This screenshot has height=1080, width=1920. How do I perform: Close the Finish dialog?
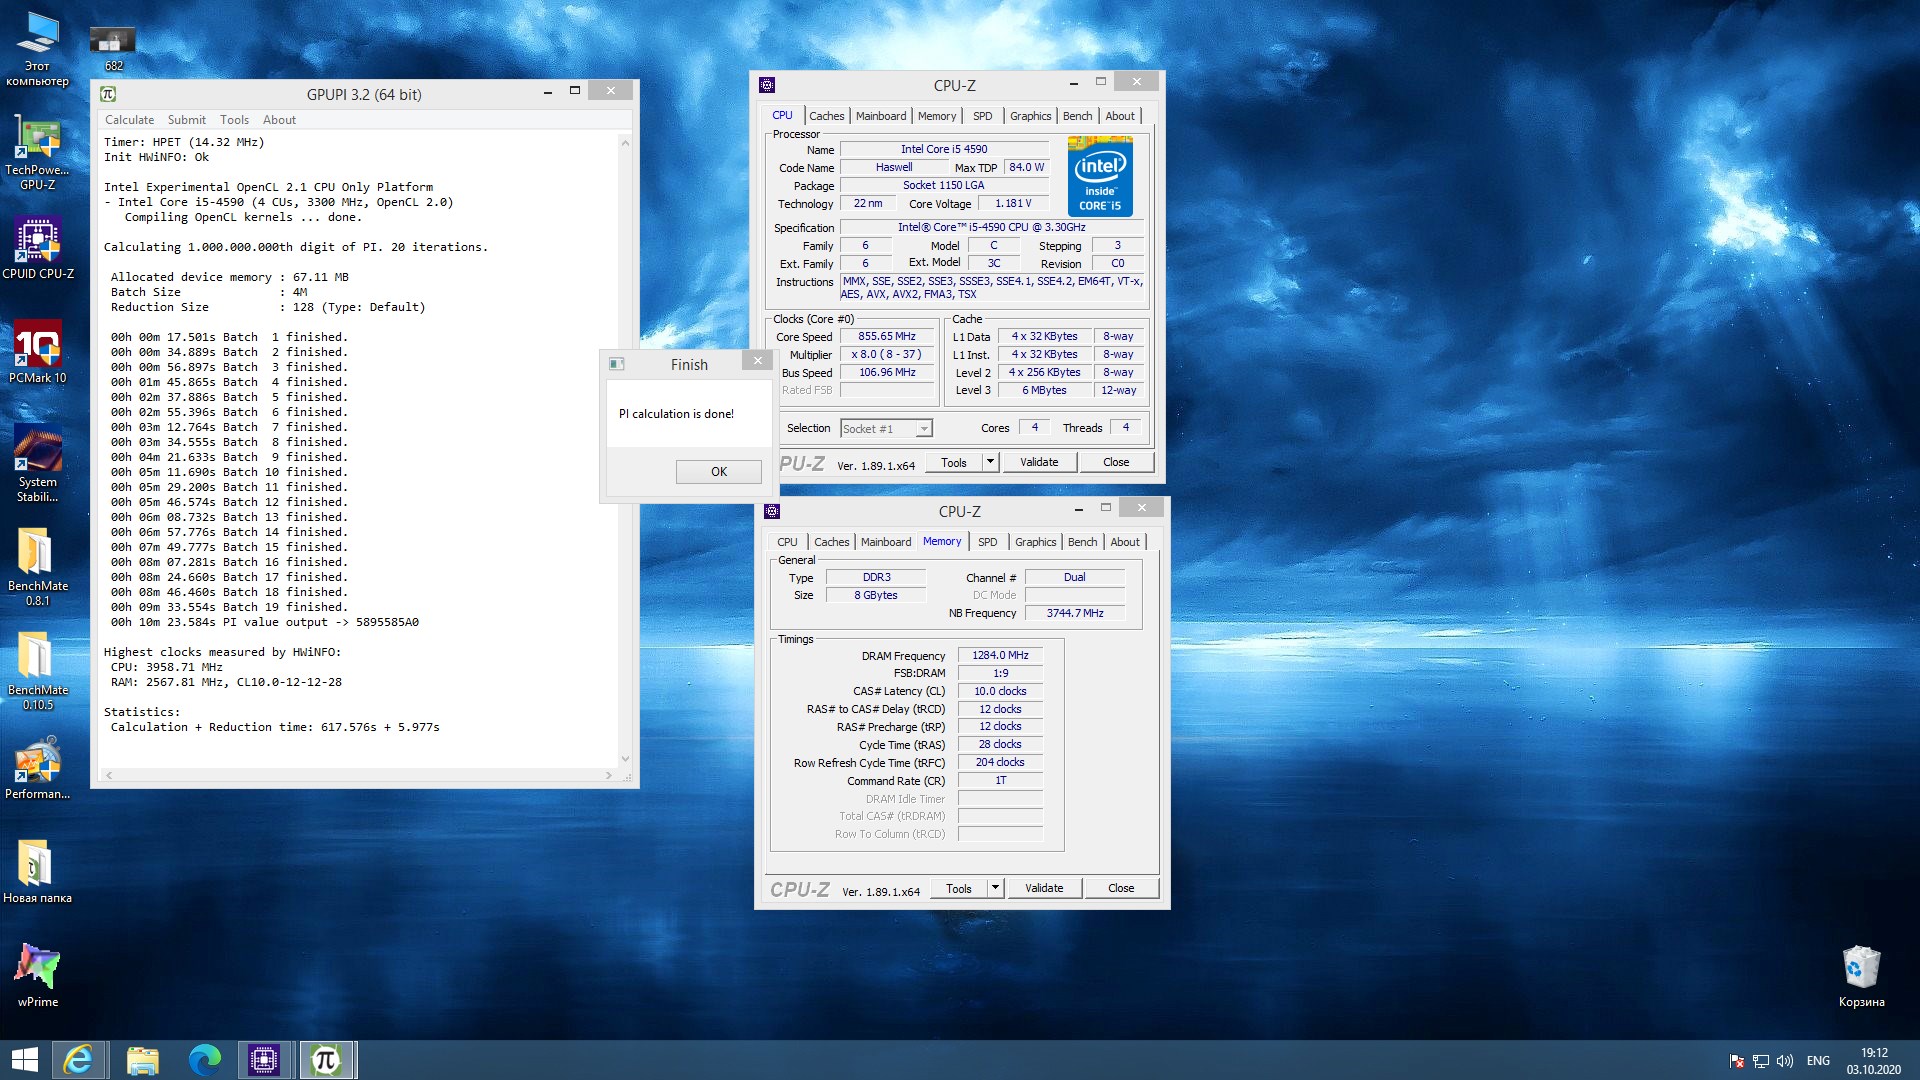(x=757, y=361)
